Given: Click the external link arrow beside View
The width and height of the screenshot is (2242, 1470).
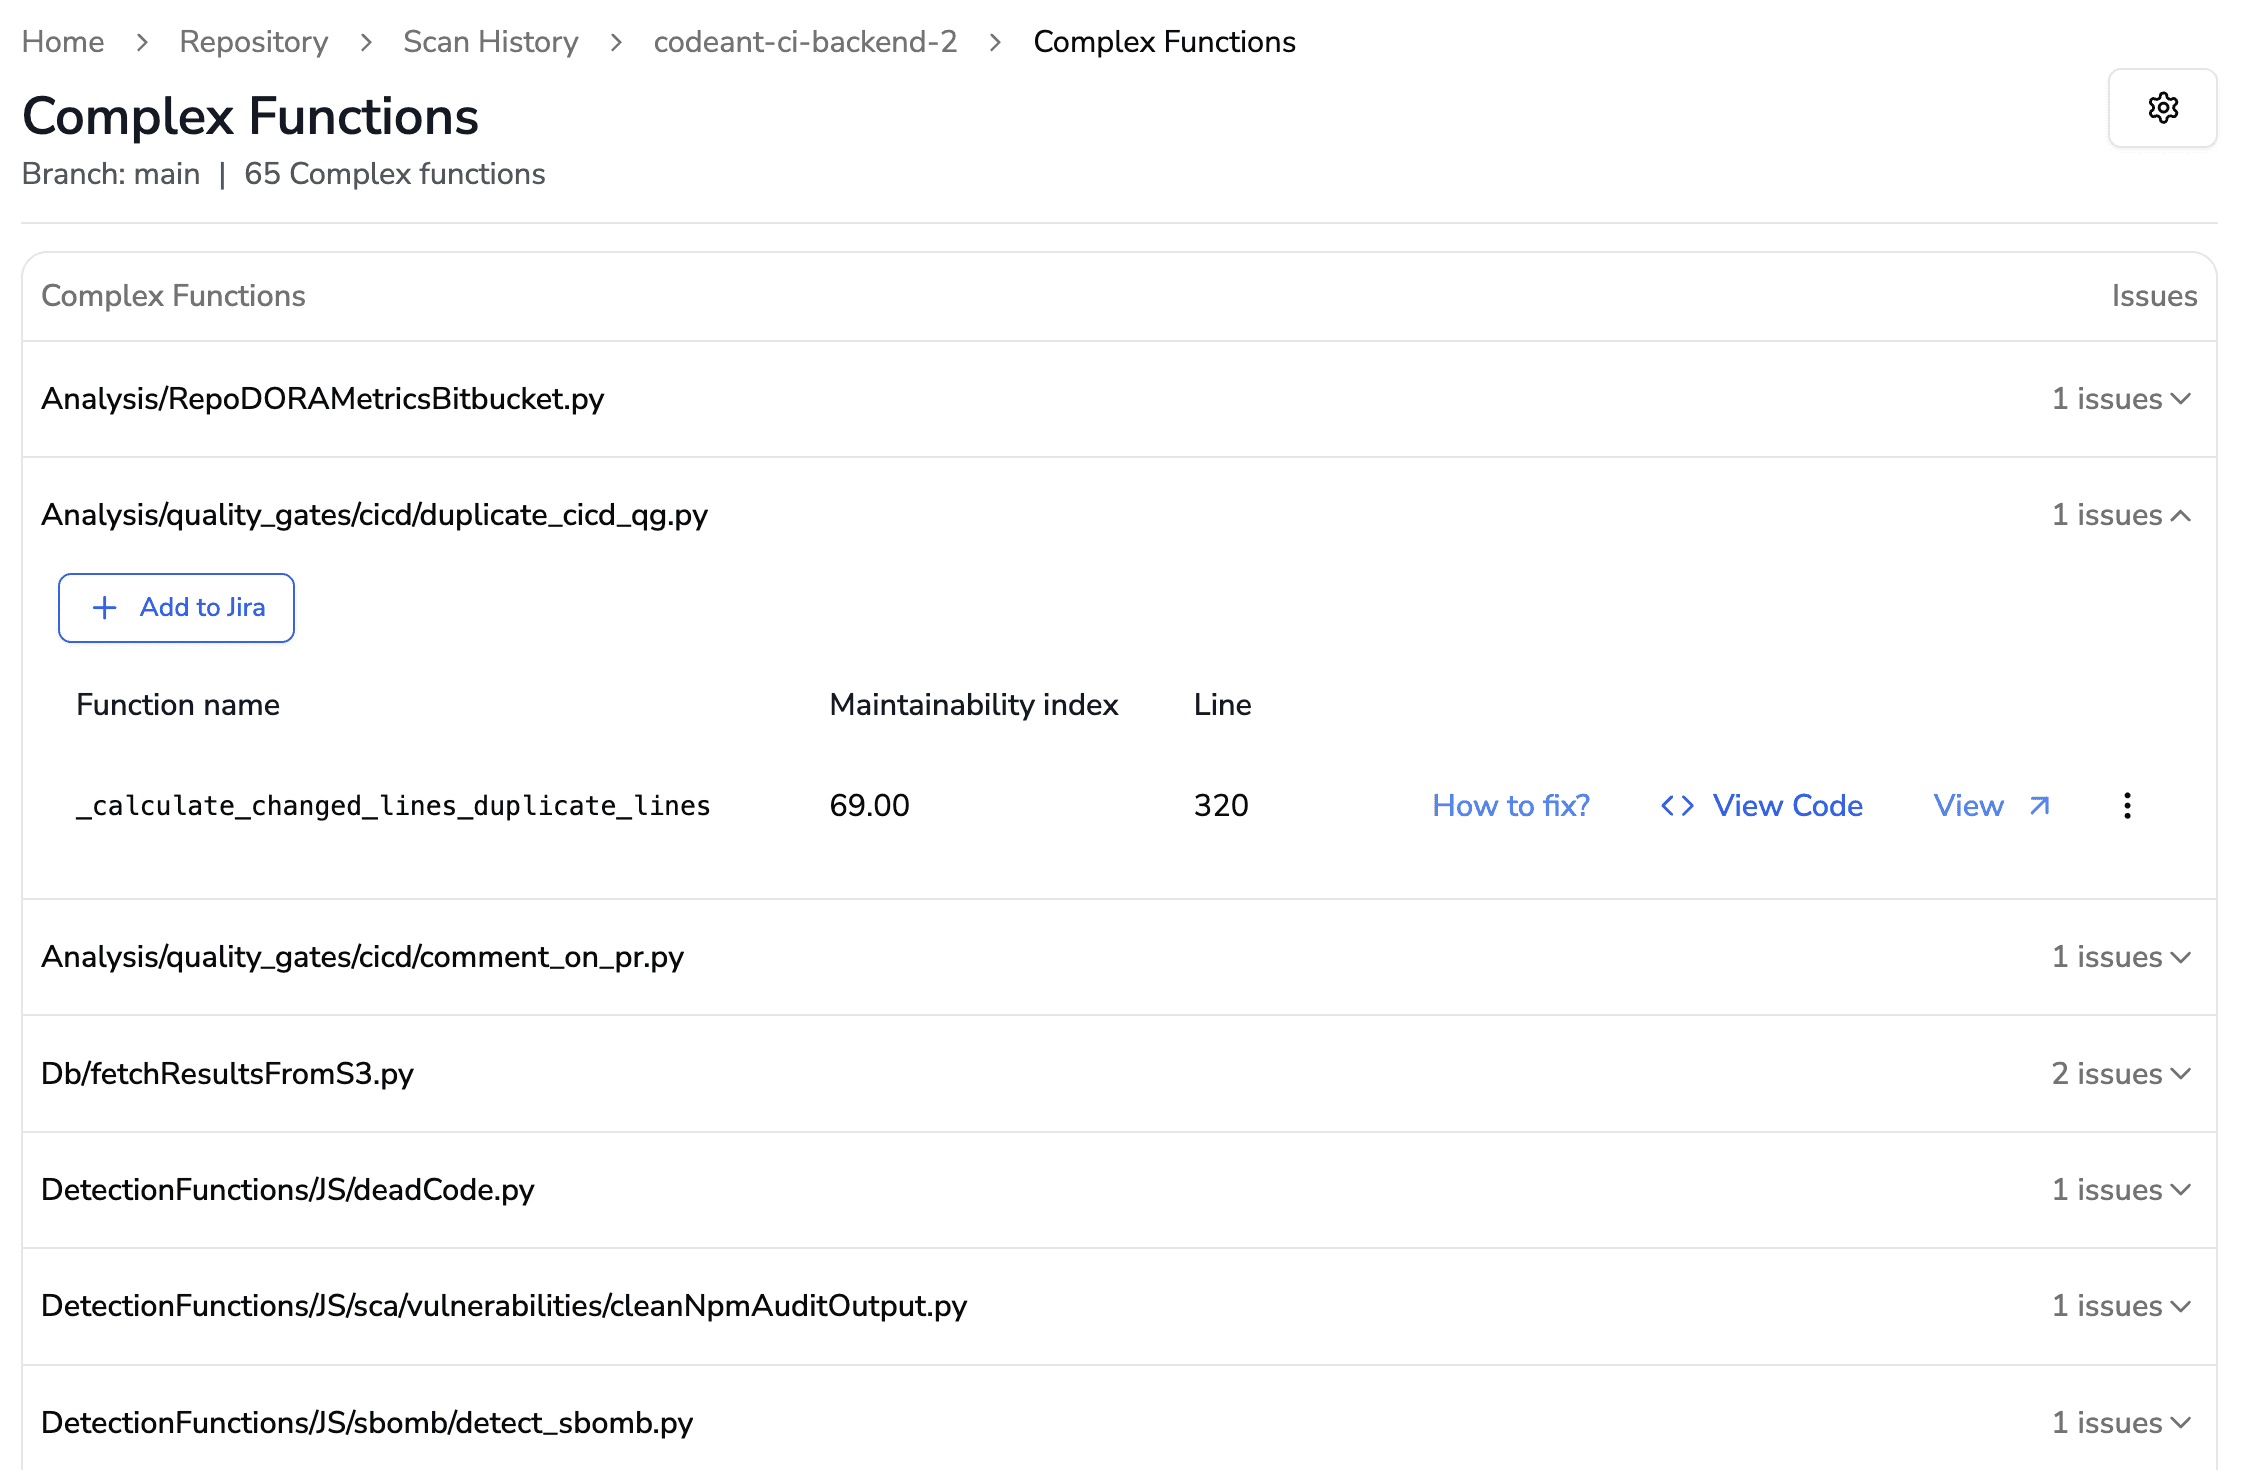Looking at the screenshot, I should pos(2040,806).
